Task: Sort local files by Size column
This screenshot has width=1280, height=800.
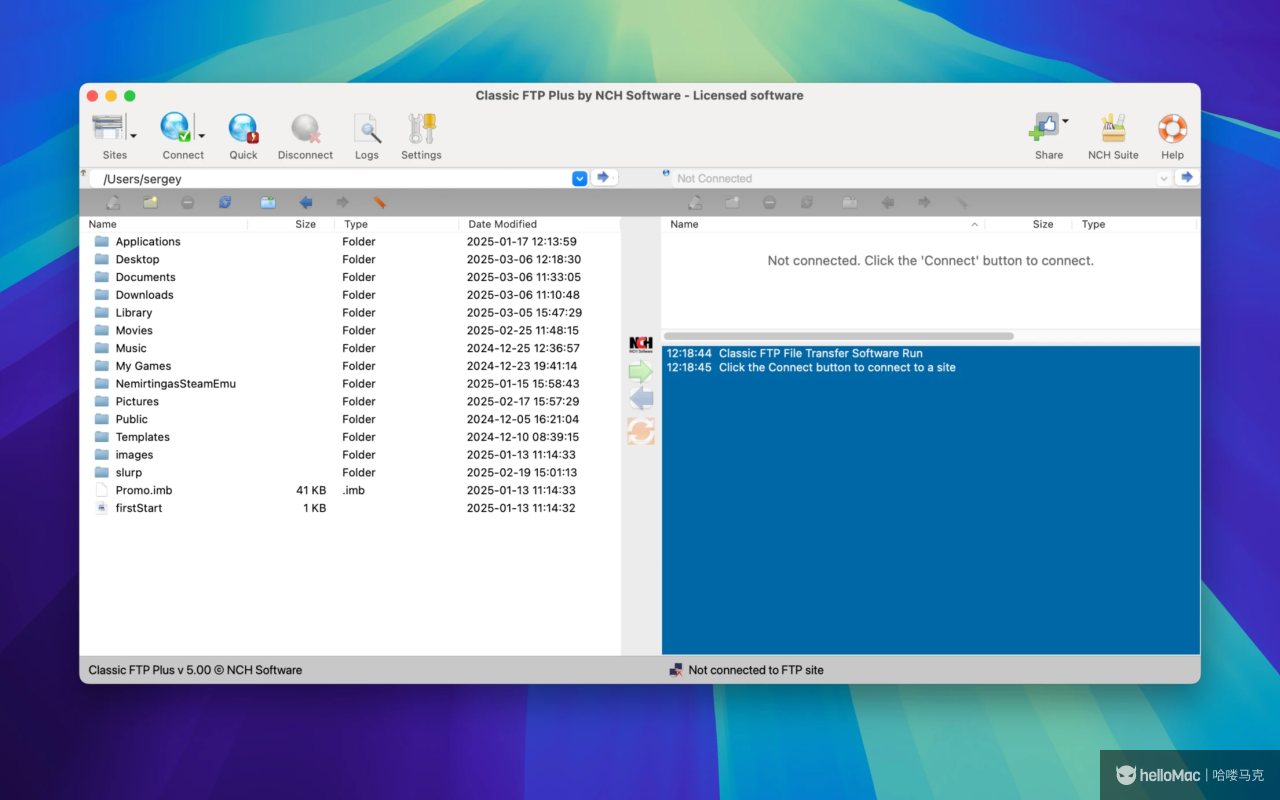Action: 291,224
